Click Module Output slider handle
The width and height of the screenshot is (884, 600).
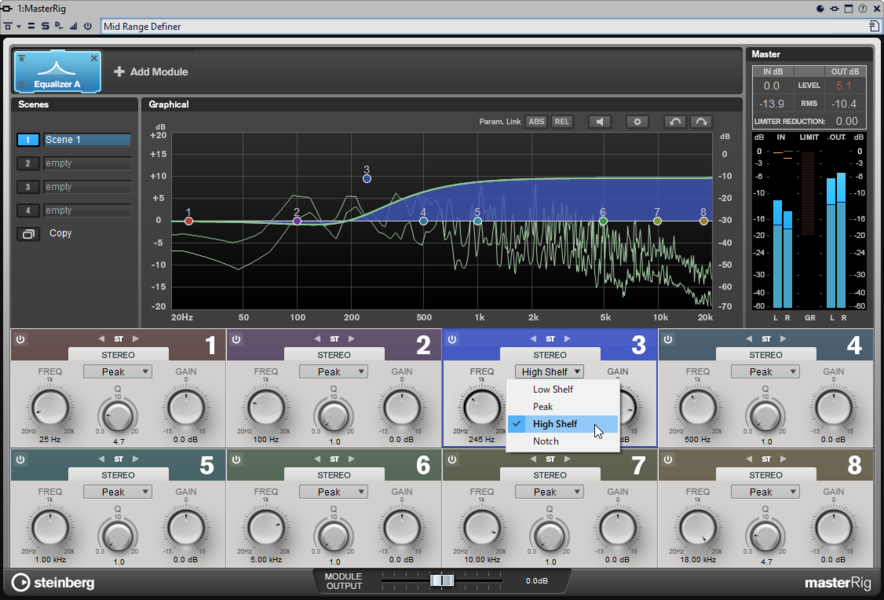point(442,580)
